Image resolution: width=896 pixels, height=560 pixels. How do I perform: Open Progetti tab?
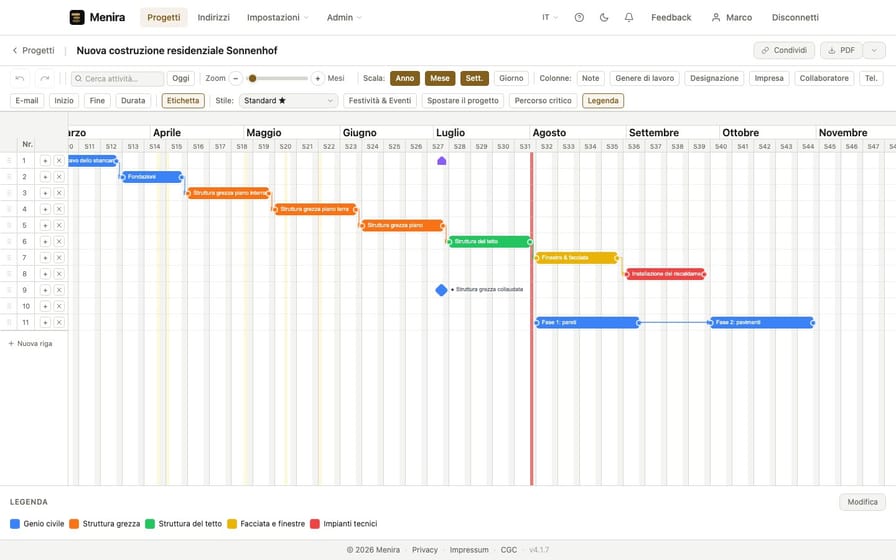click(163, 18)
